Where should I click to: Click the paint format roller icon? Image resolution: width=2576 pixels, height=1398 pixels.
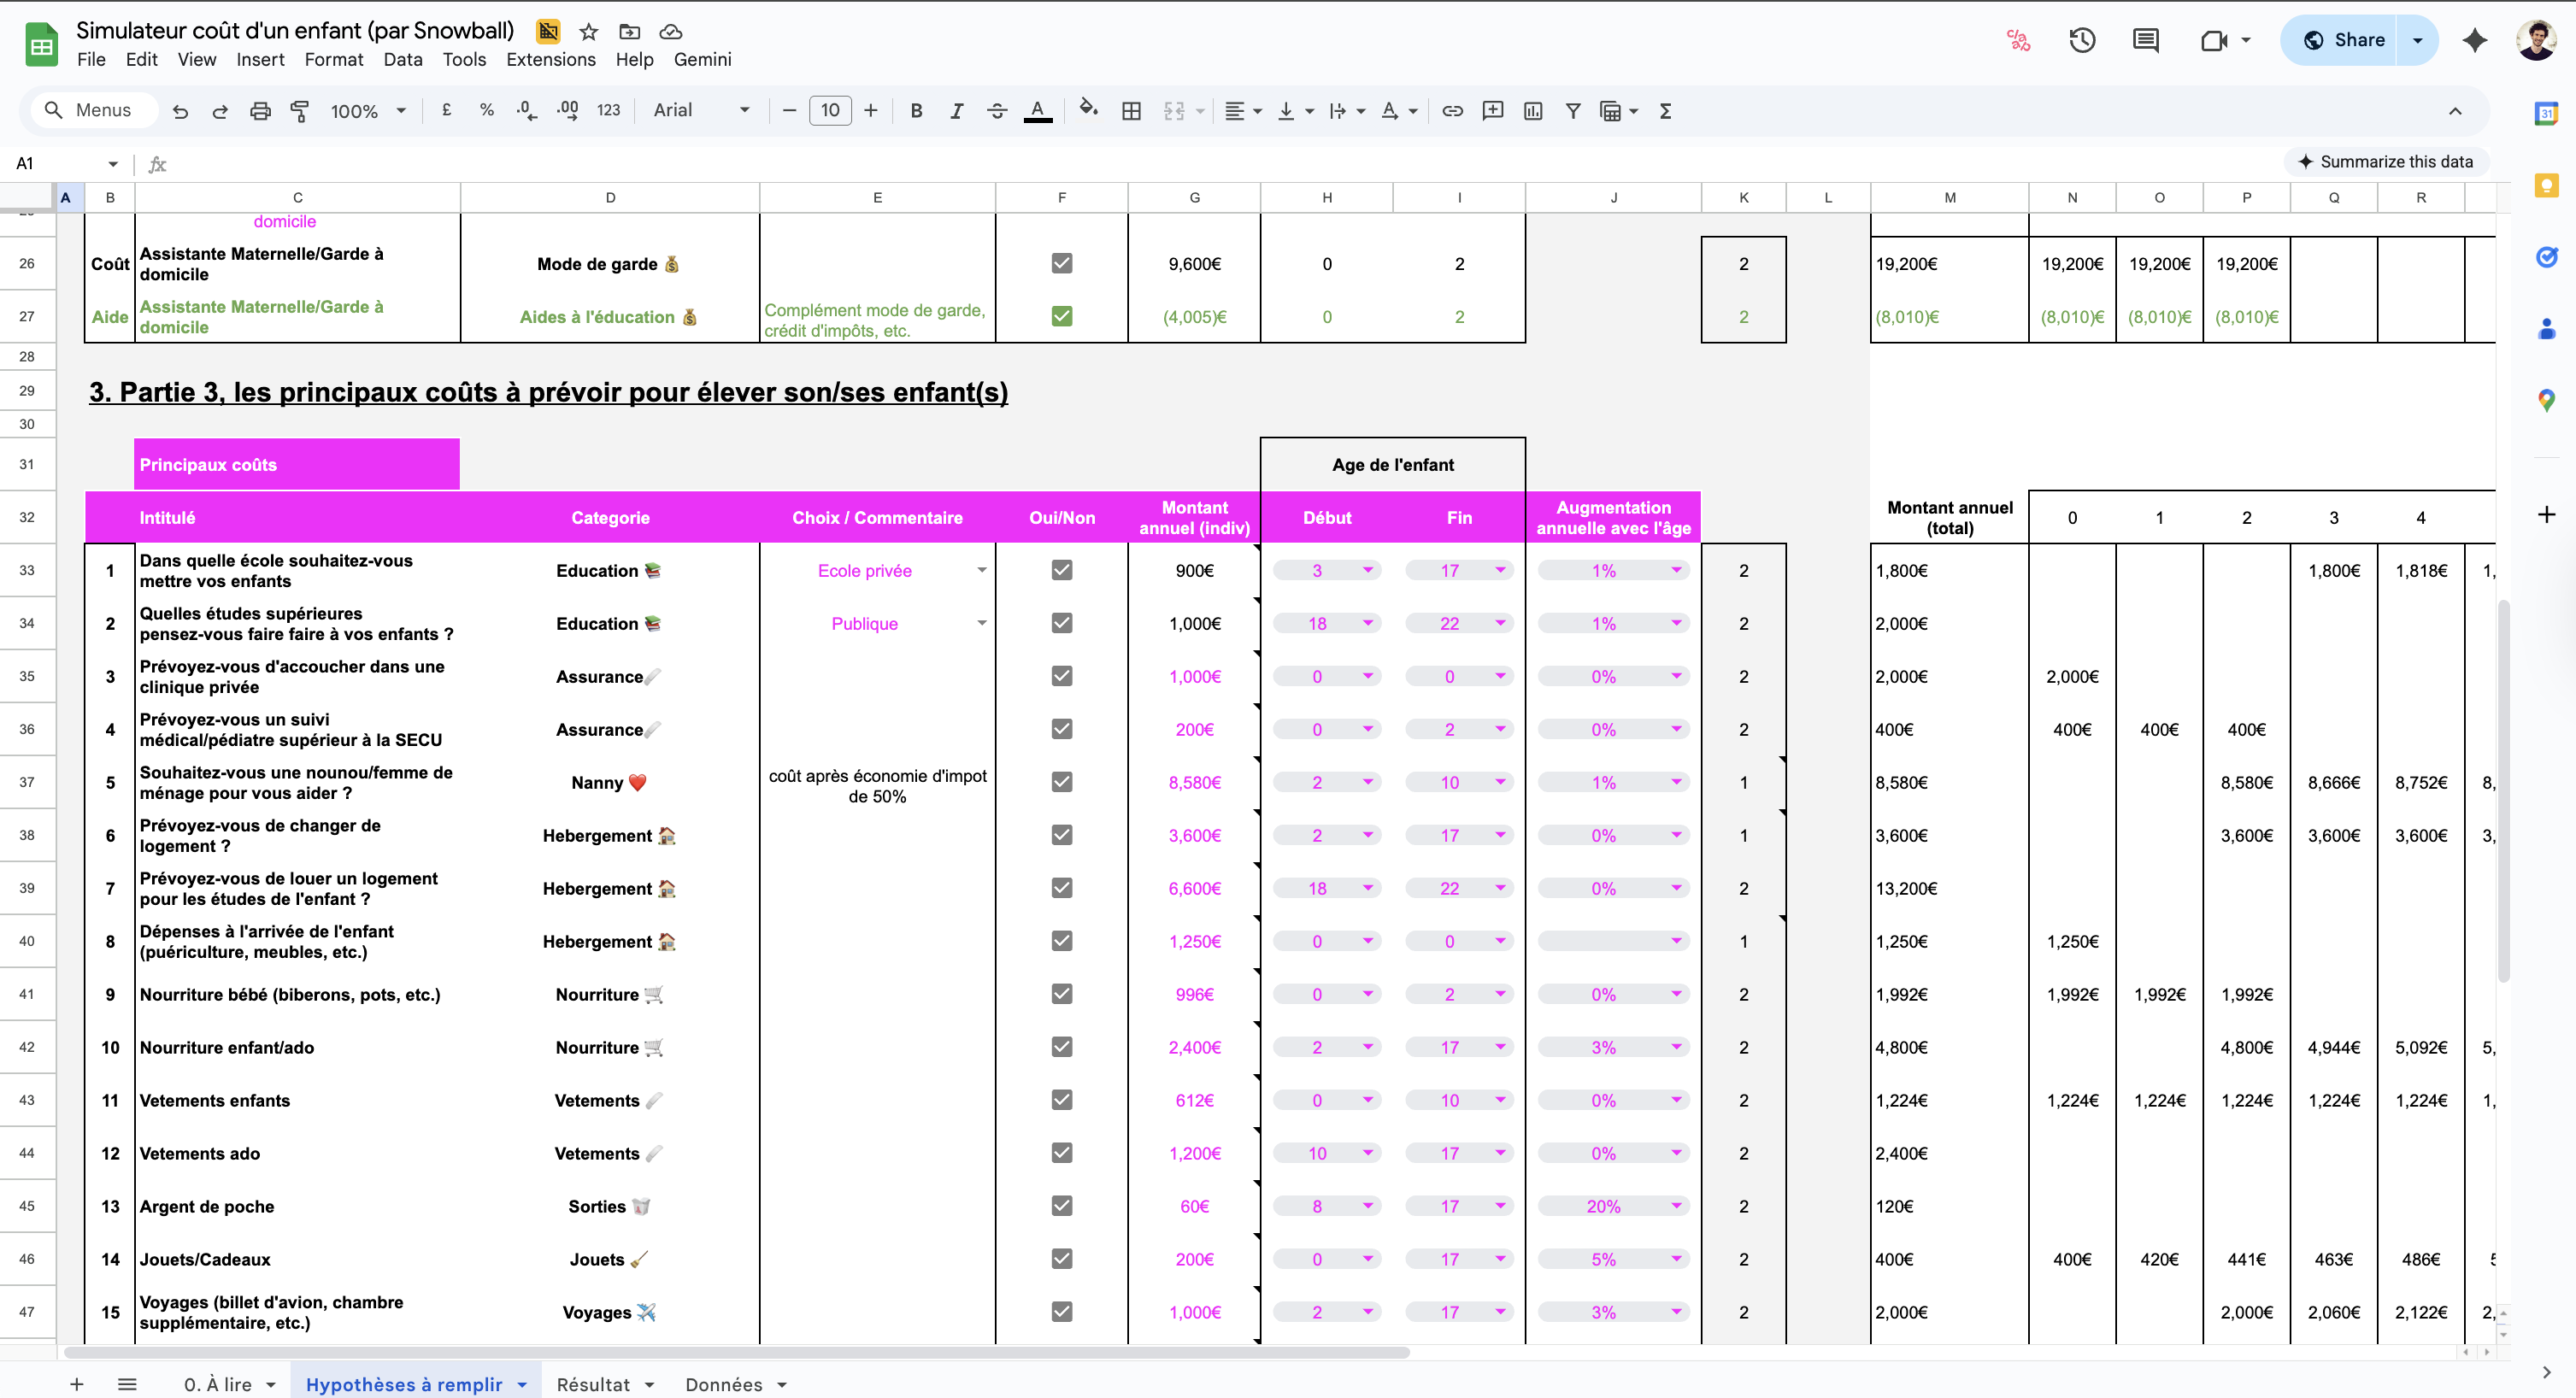299,111
